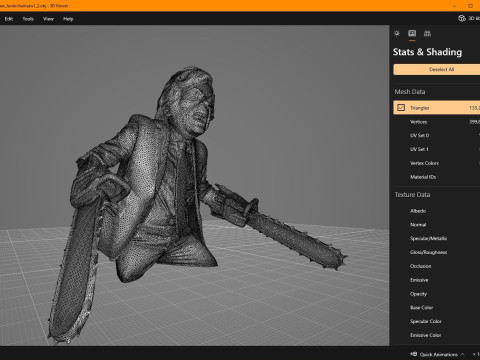This screenshot has height=360, width=480.
Task: Show the Occlusion texture
Action: coord(437,266)
